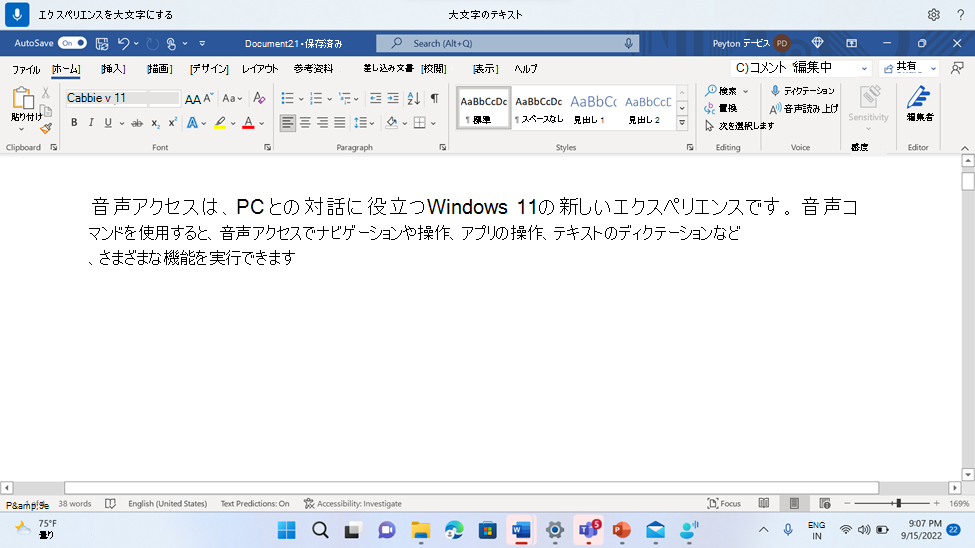Adjust the zoom slider
This screenshot has height=548, width=975.
[898, 503]
